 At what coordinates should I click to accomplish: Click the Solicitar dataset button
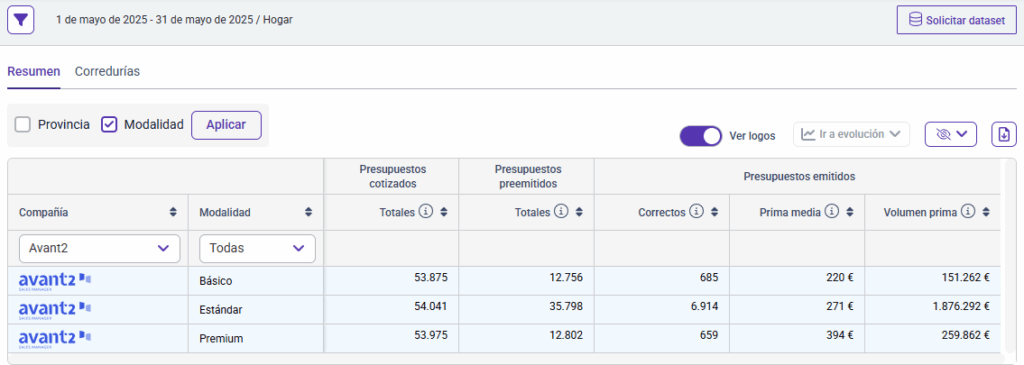tap(957, 20)
